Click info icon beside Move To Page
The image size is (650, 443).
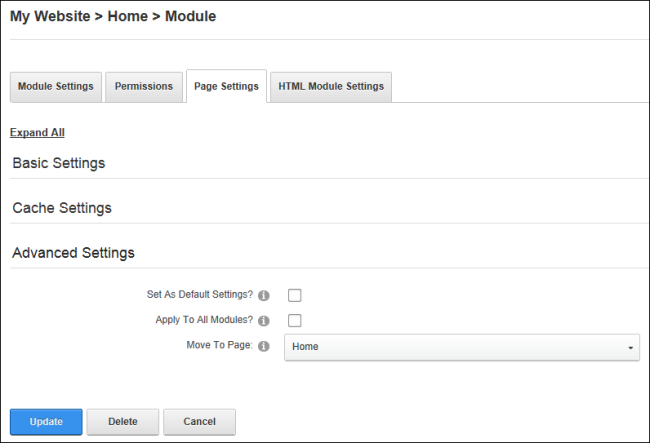[264, 346]
